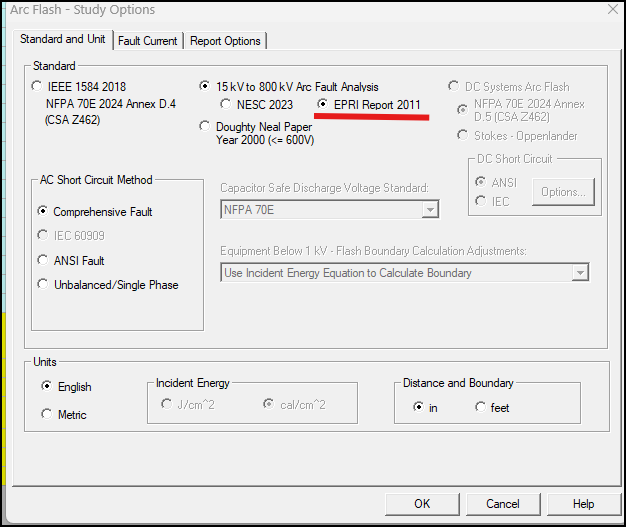Set distance and boundary to inches
The width and height of the screenshot is (626, 527).
pyautogui.click(x=418, y=408)
